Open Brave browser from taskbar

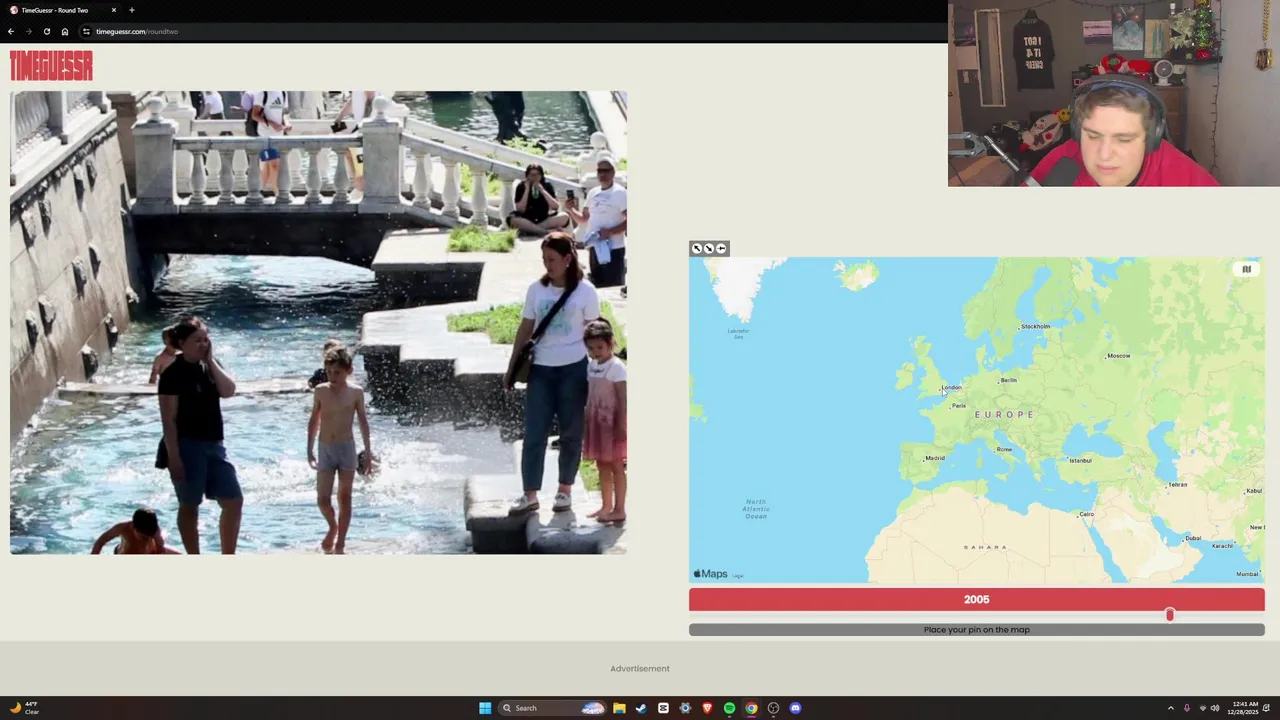[x=707, y=708]
